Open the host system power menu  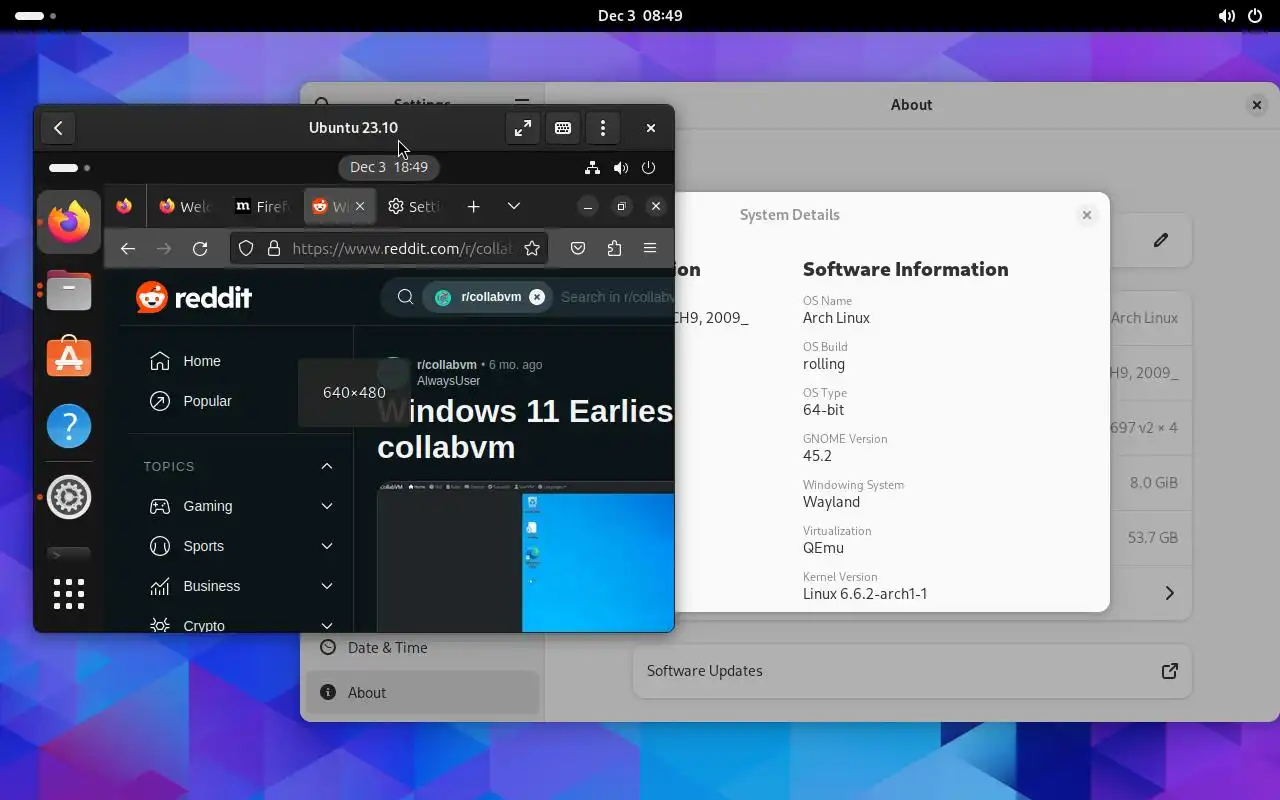1256,16
